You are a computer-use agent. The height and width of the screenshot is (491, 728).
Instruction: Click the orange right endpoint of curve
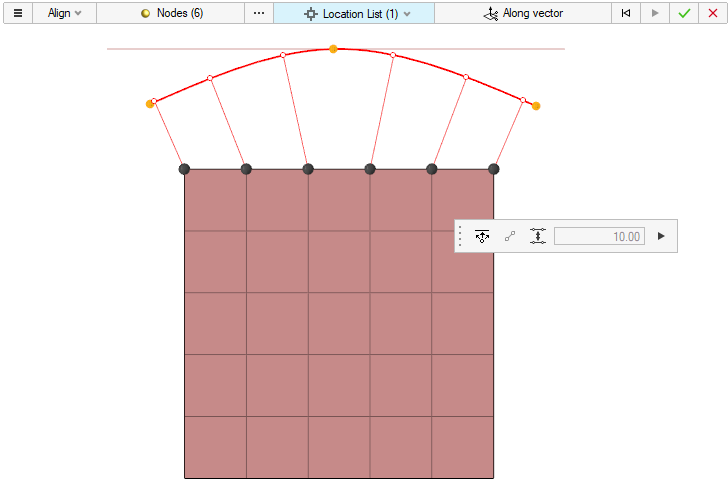tap(536, 106)
